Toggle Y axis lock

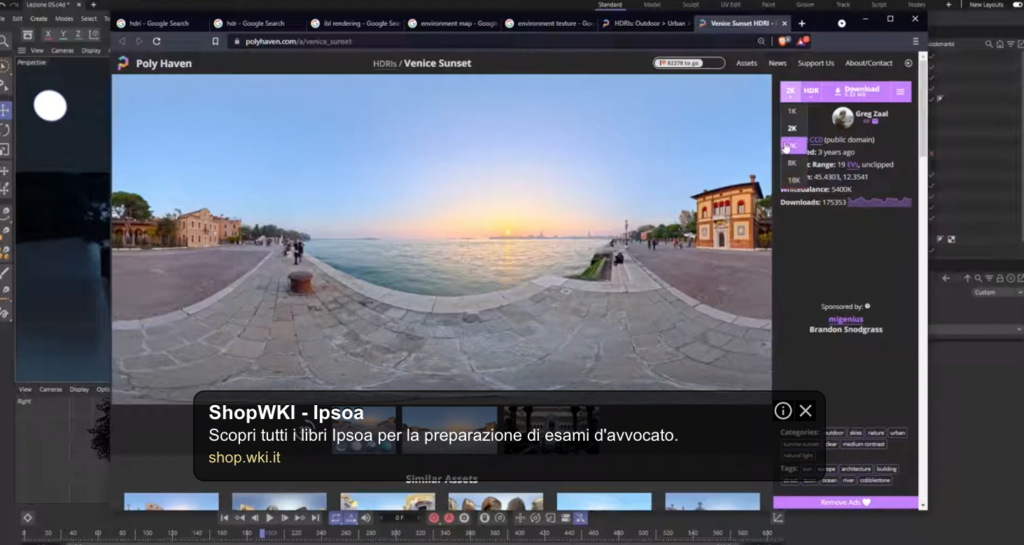pyautogui.click(x=63, y=35)
